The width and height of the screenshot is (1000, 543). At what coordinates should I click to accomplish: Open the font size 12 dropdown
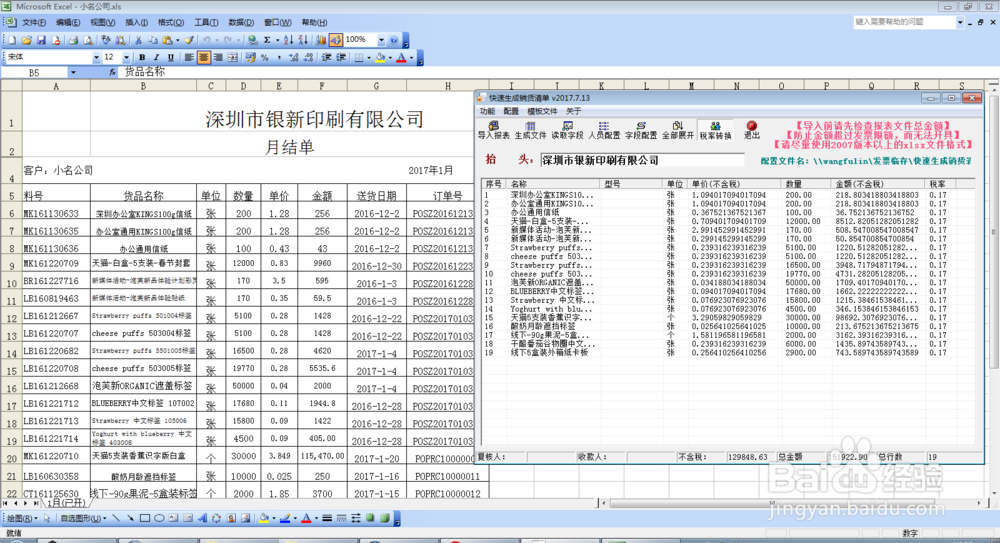(x=126, y=57)
